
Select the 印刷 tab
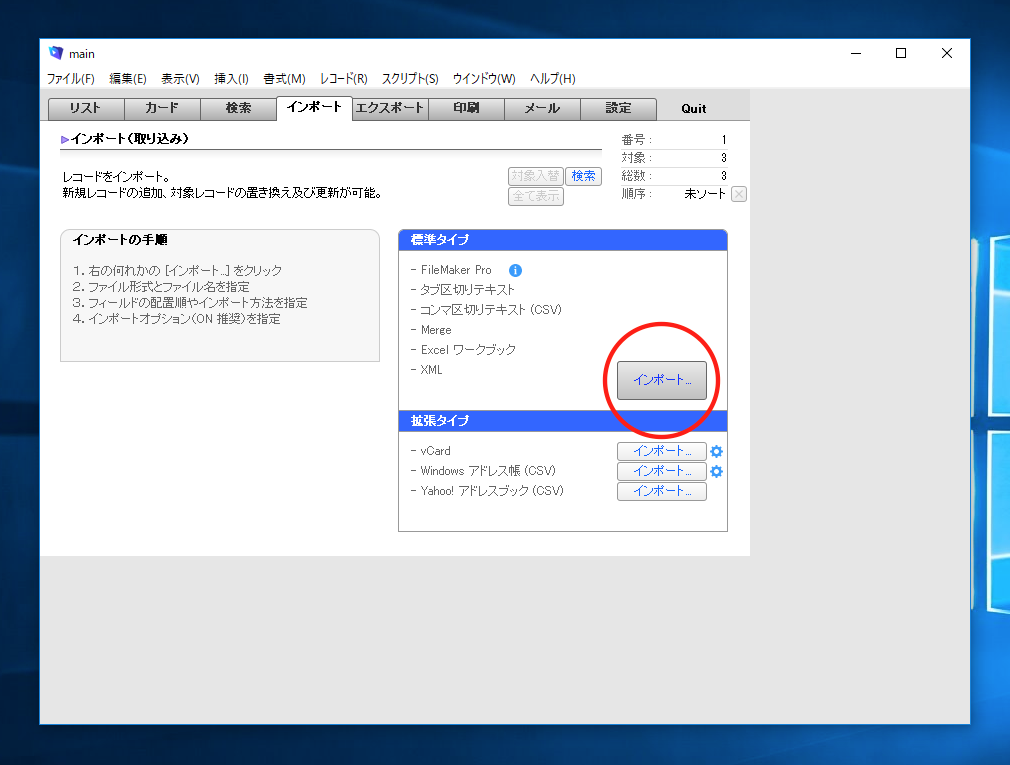(x=466, y=109)
